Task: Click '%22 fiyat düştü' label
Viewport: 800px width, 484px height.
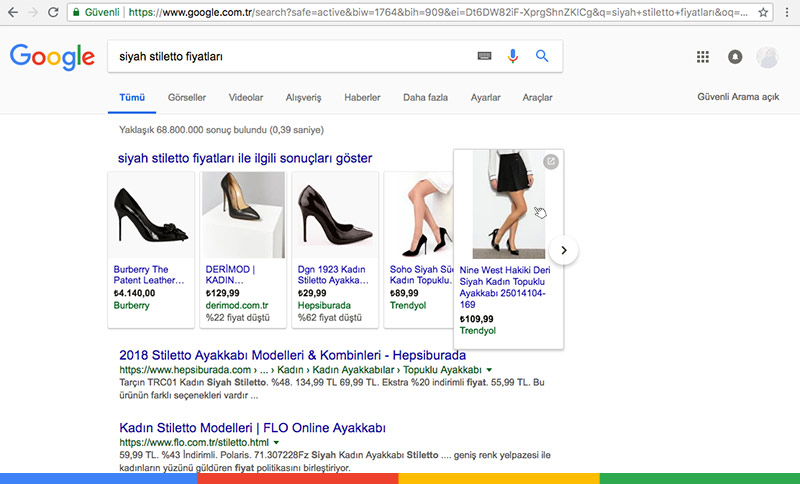Action: 238,318
